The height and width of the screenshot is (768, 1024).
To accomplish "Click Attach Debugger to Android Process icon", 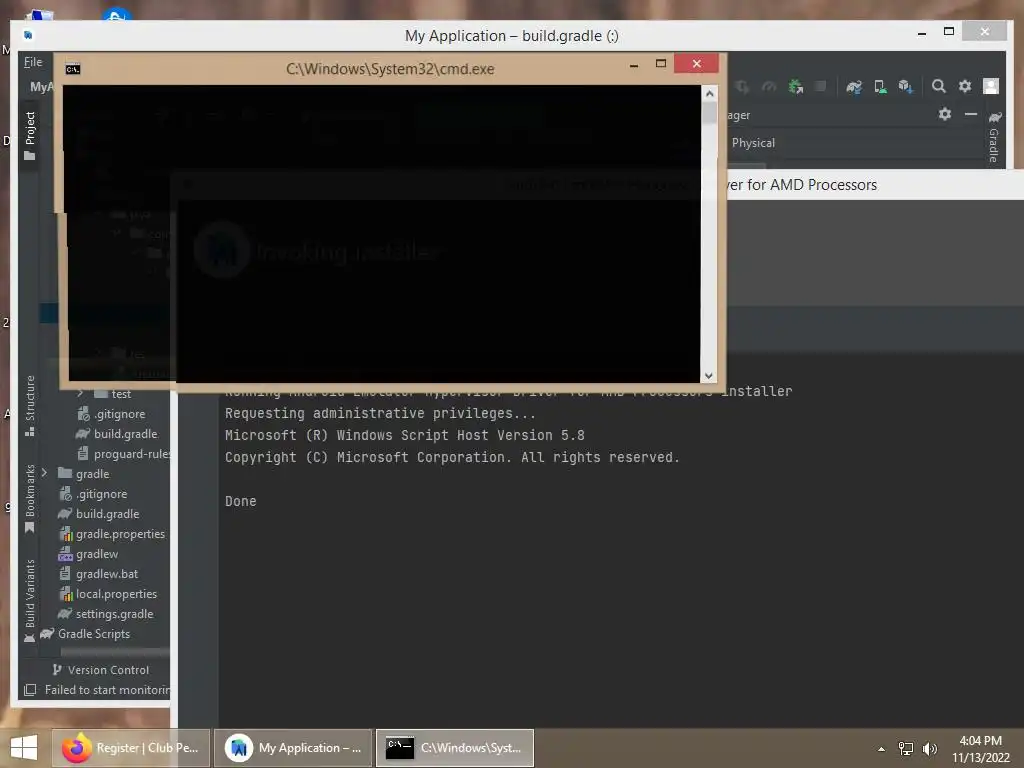I will click(x=795, y=86).
